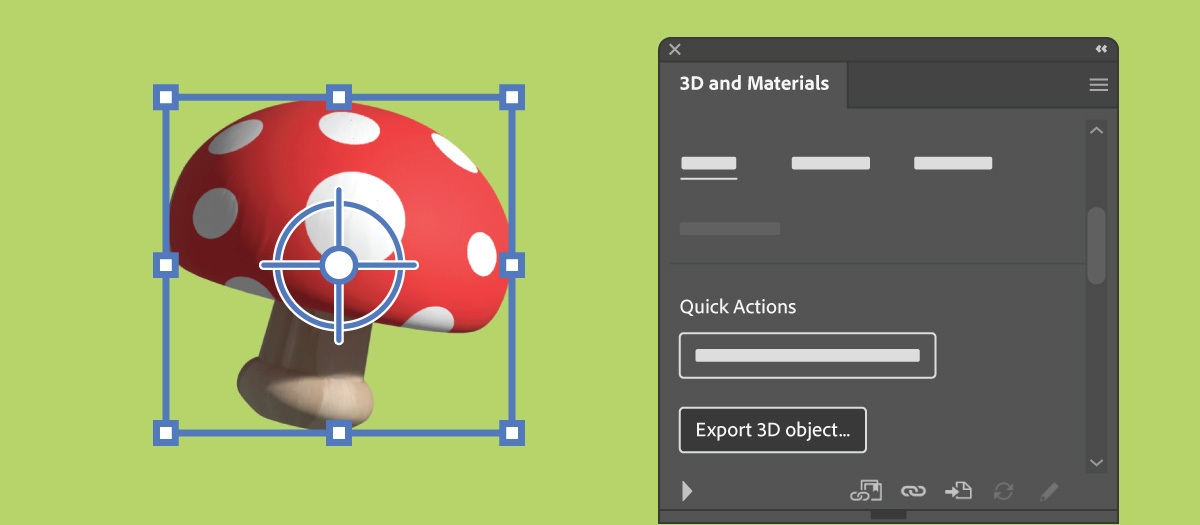1200x525 pixels.
Task: Click the scroll down arrow in the panel
Action: tap(1096, 462)
